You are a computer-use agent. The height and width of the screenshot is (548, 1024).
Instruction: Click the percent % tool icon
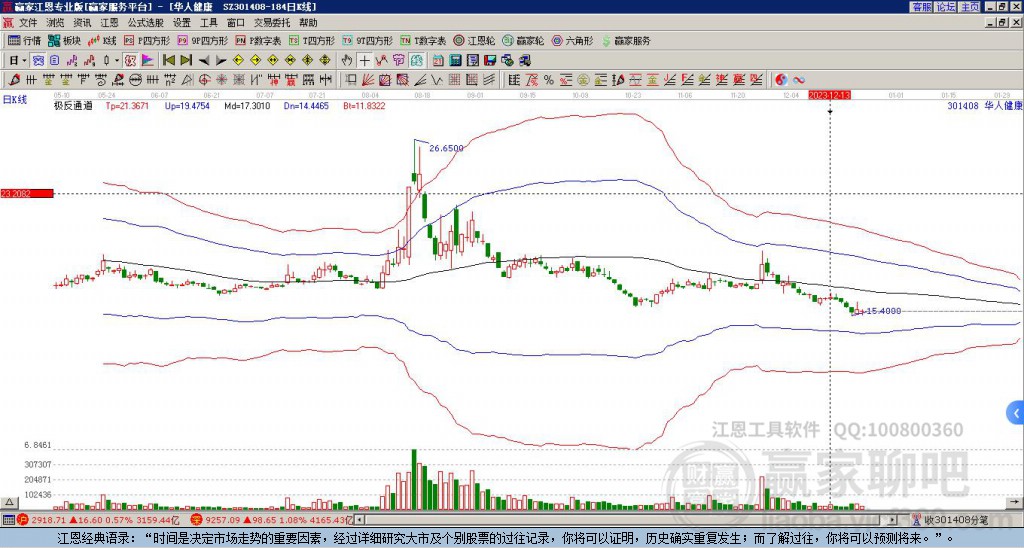pos(549,80)
